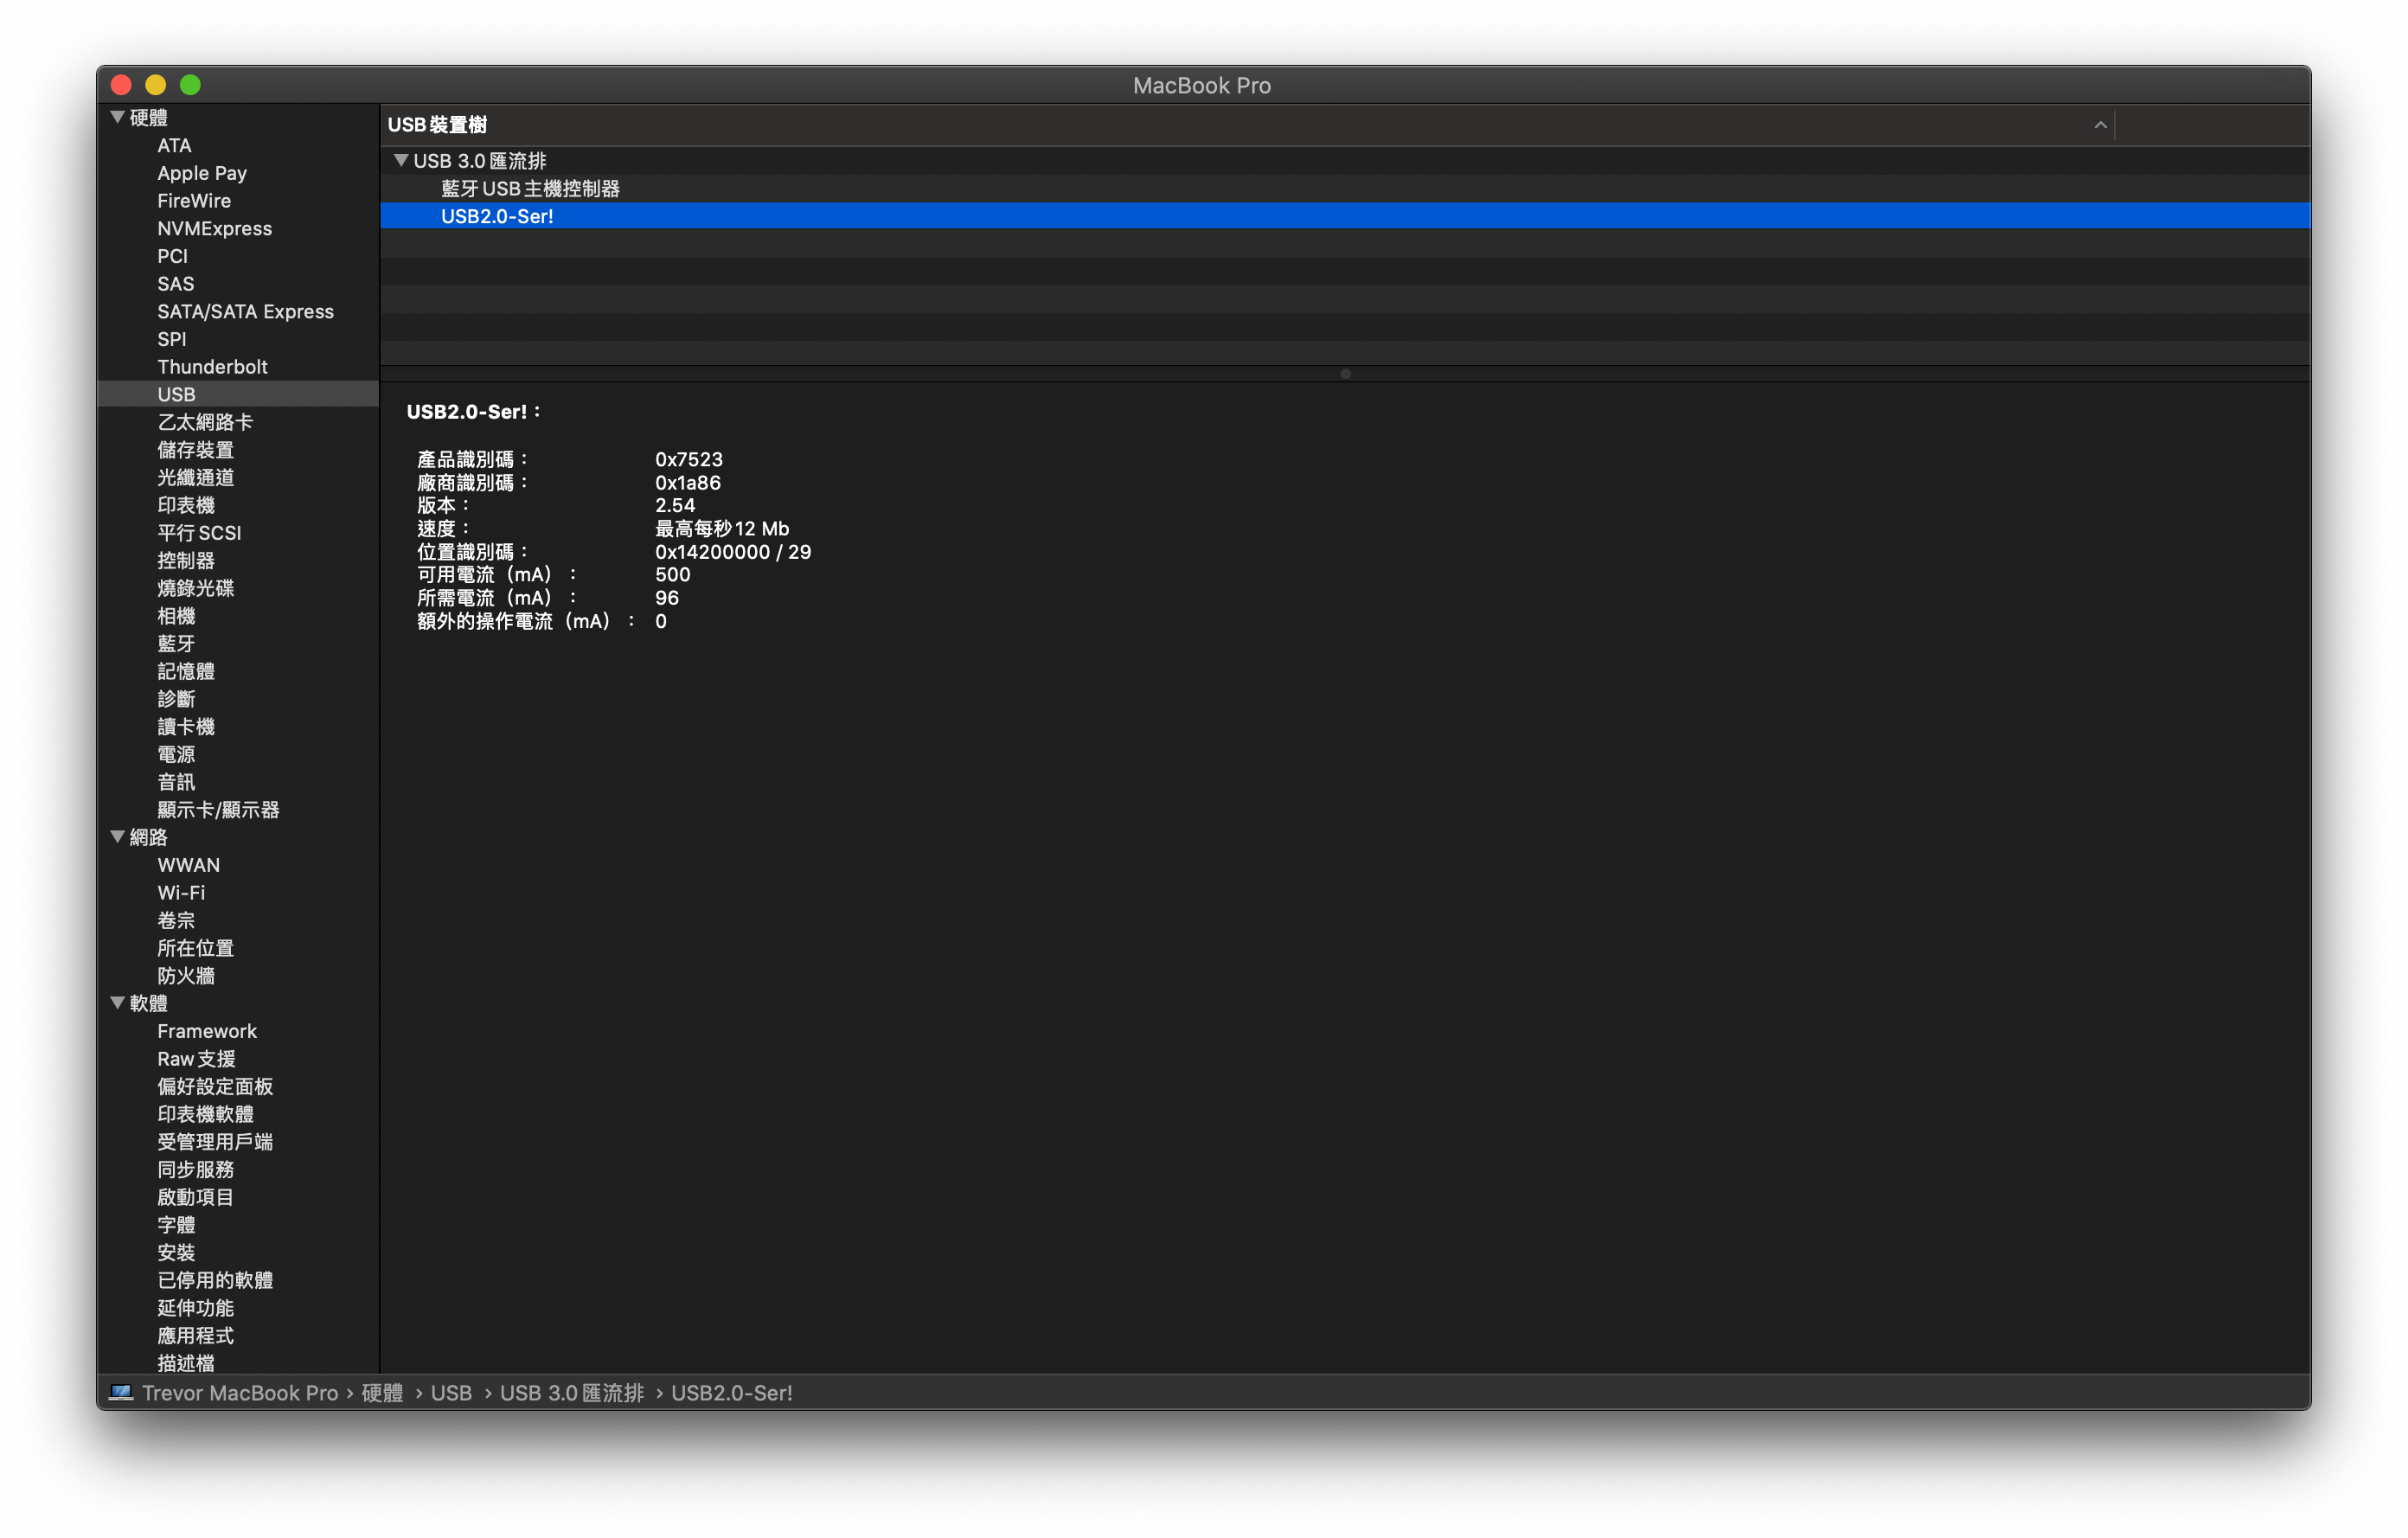Viewport: 2408px width, 1538px height.
Task: Click the pane divider handle dot
Action: pyautogui.click(x=1345, y=374)
